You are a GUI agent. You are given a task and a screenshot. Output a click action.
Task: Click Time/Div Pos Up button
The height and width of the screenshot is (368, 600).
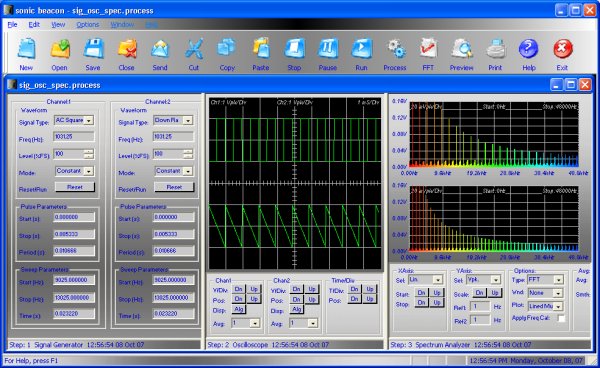[x=370, y=299]
